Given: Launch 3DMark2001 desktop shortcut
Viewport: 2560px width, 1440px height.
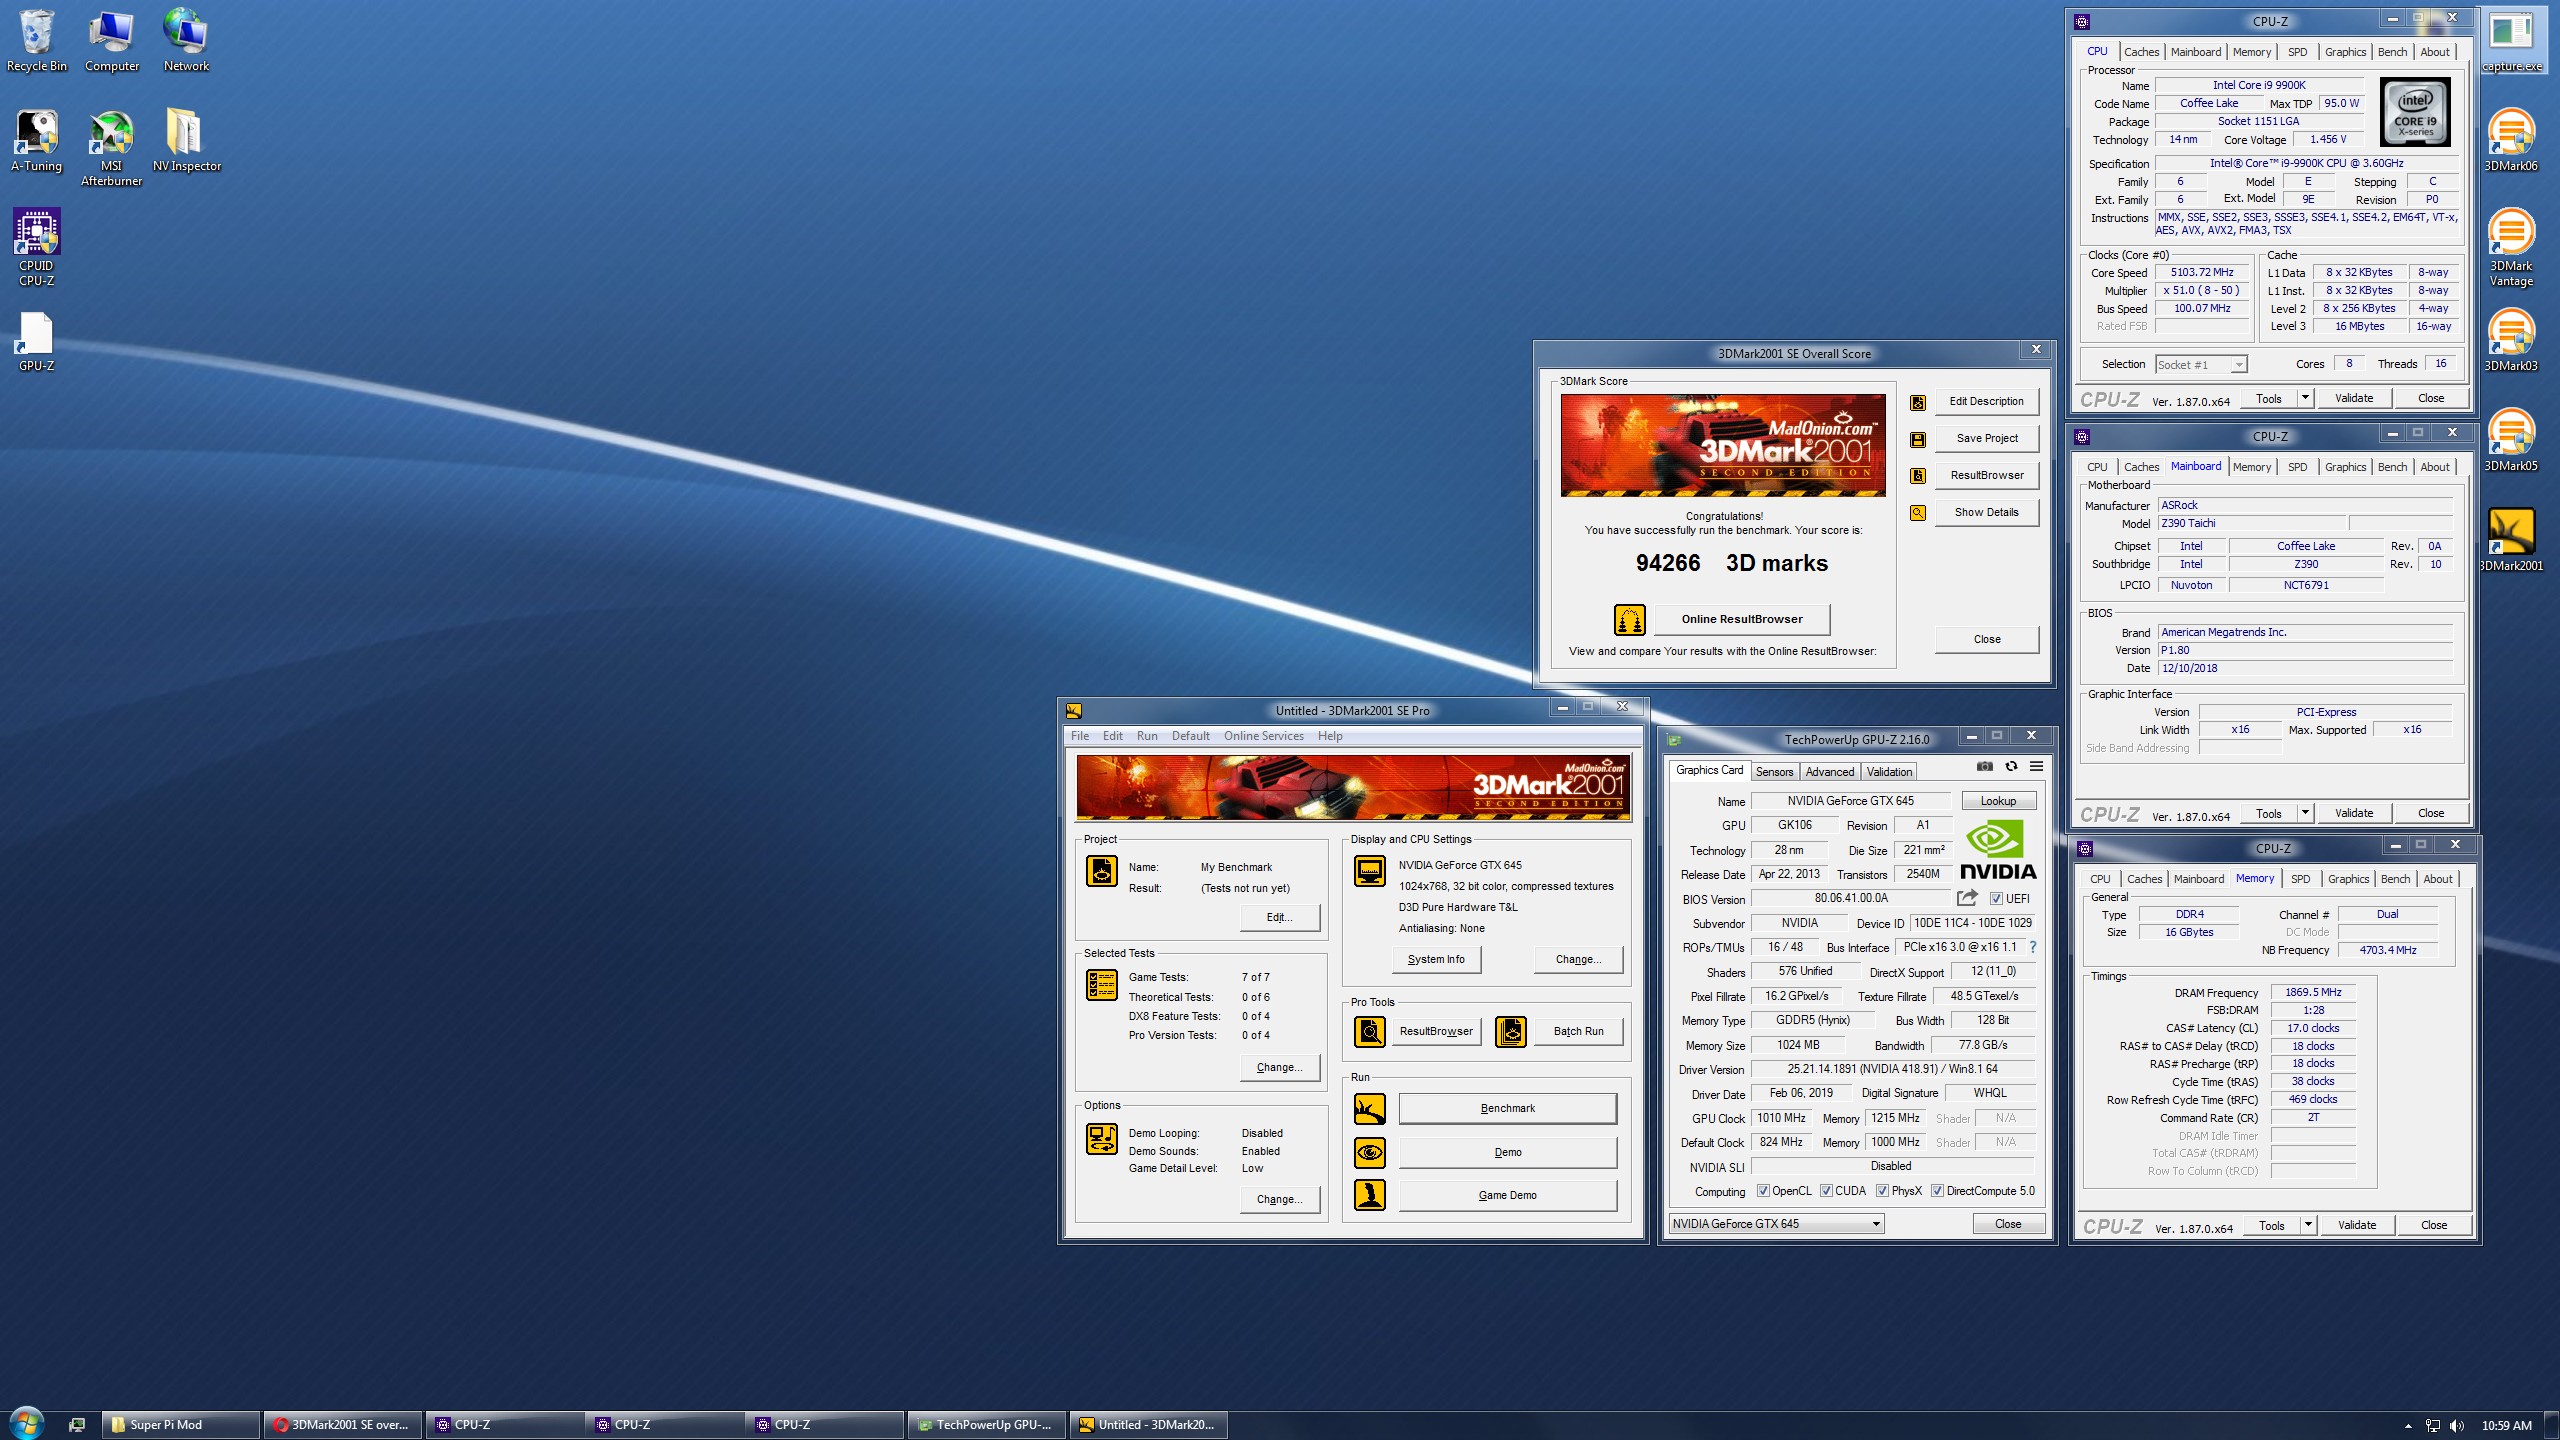Looking at the screenshot, I should point(2511,541).
